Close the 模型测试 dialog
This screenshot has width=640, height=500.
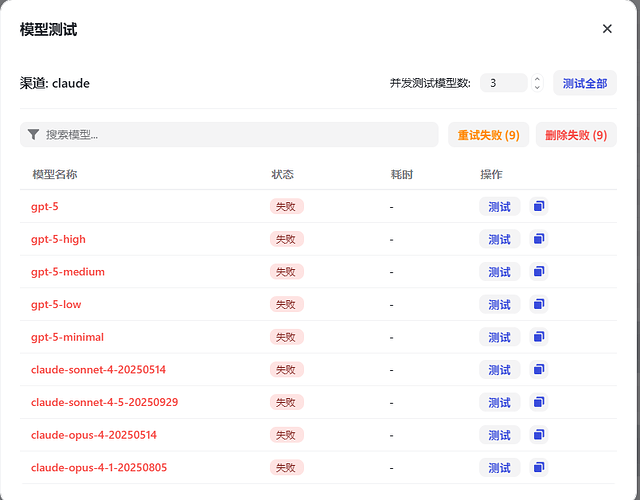[607, 29]
